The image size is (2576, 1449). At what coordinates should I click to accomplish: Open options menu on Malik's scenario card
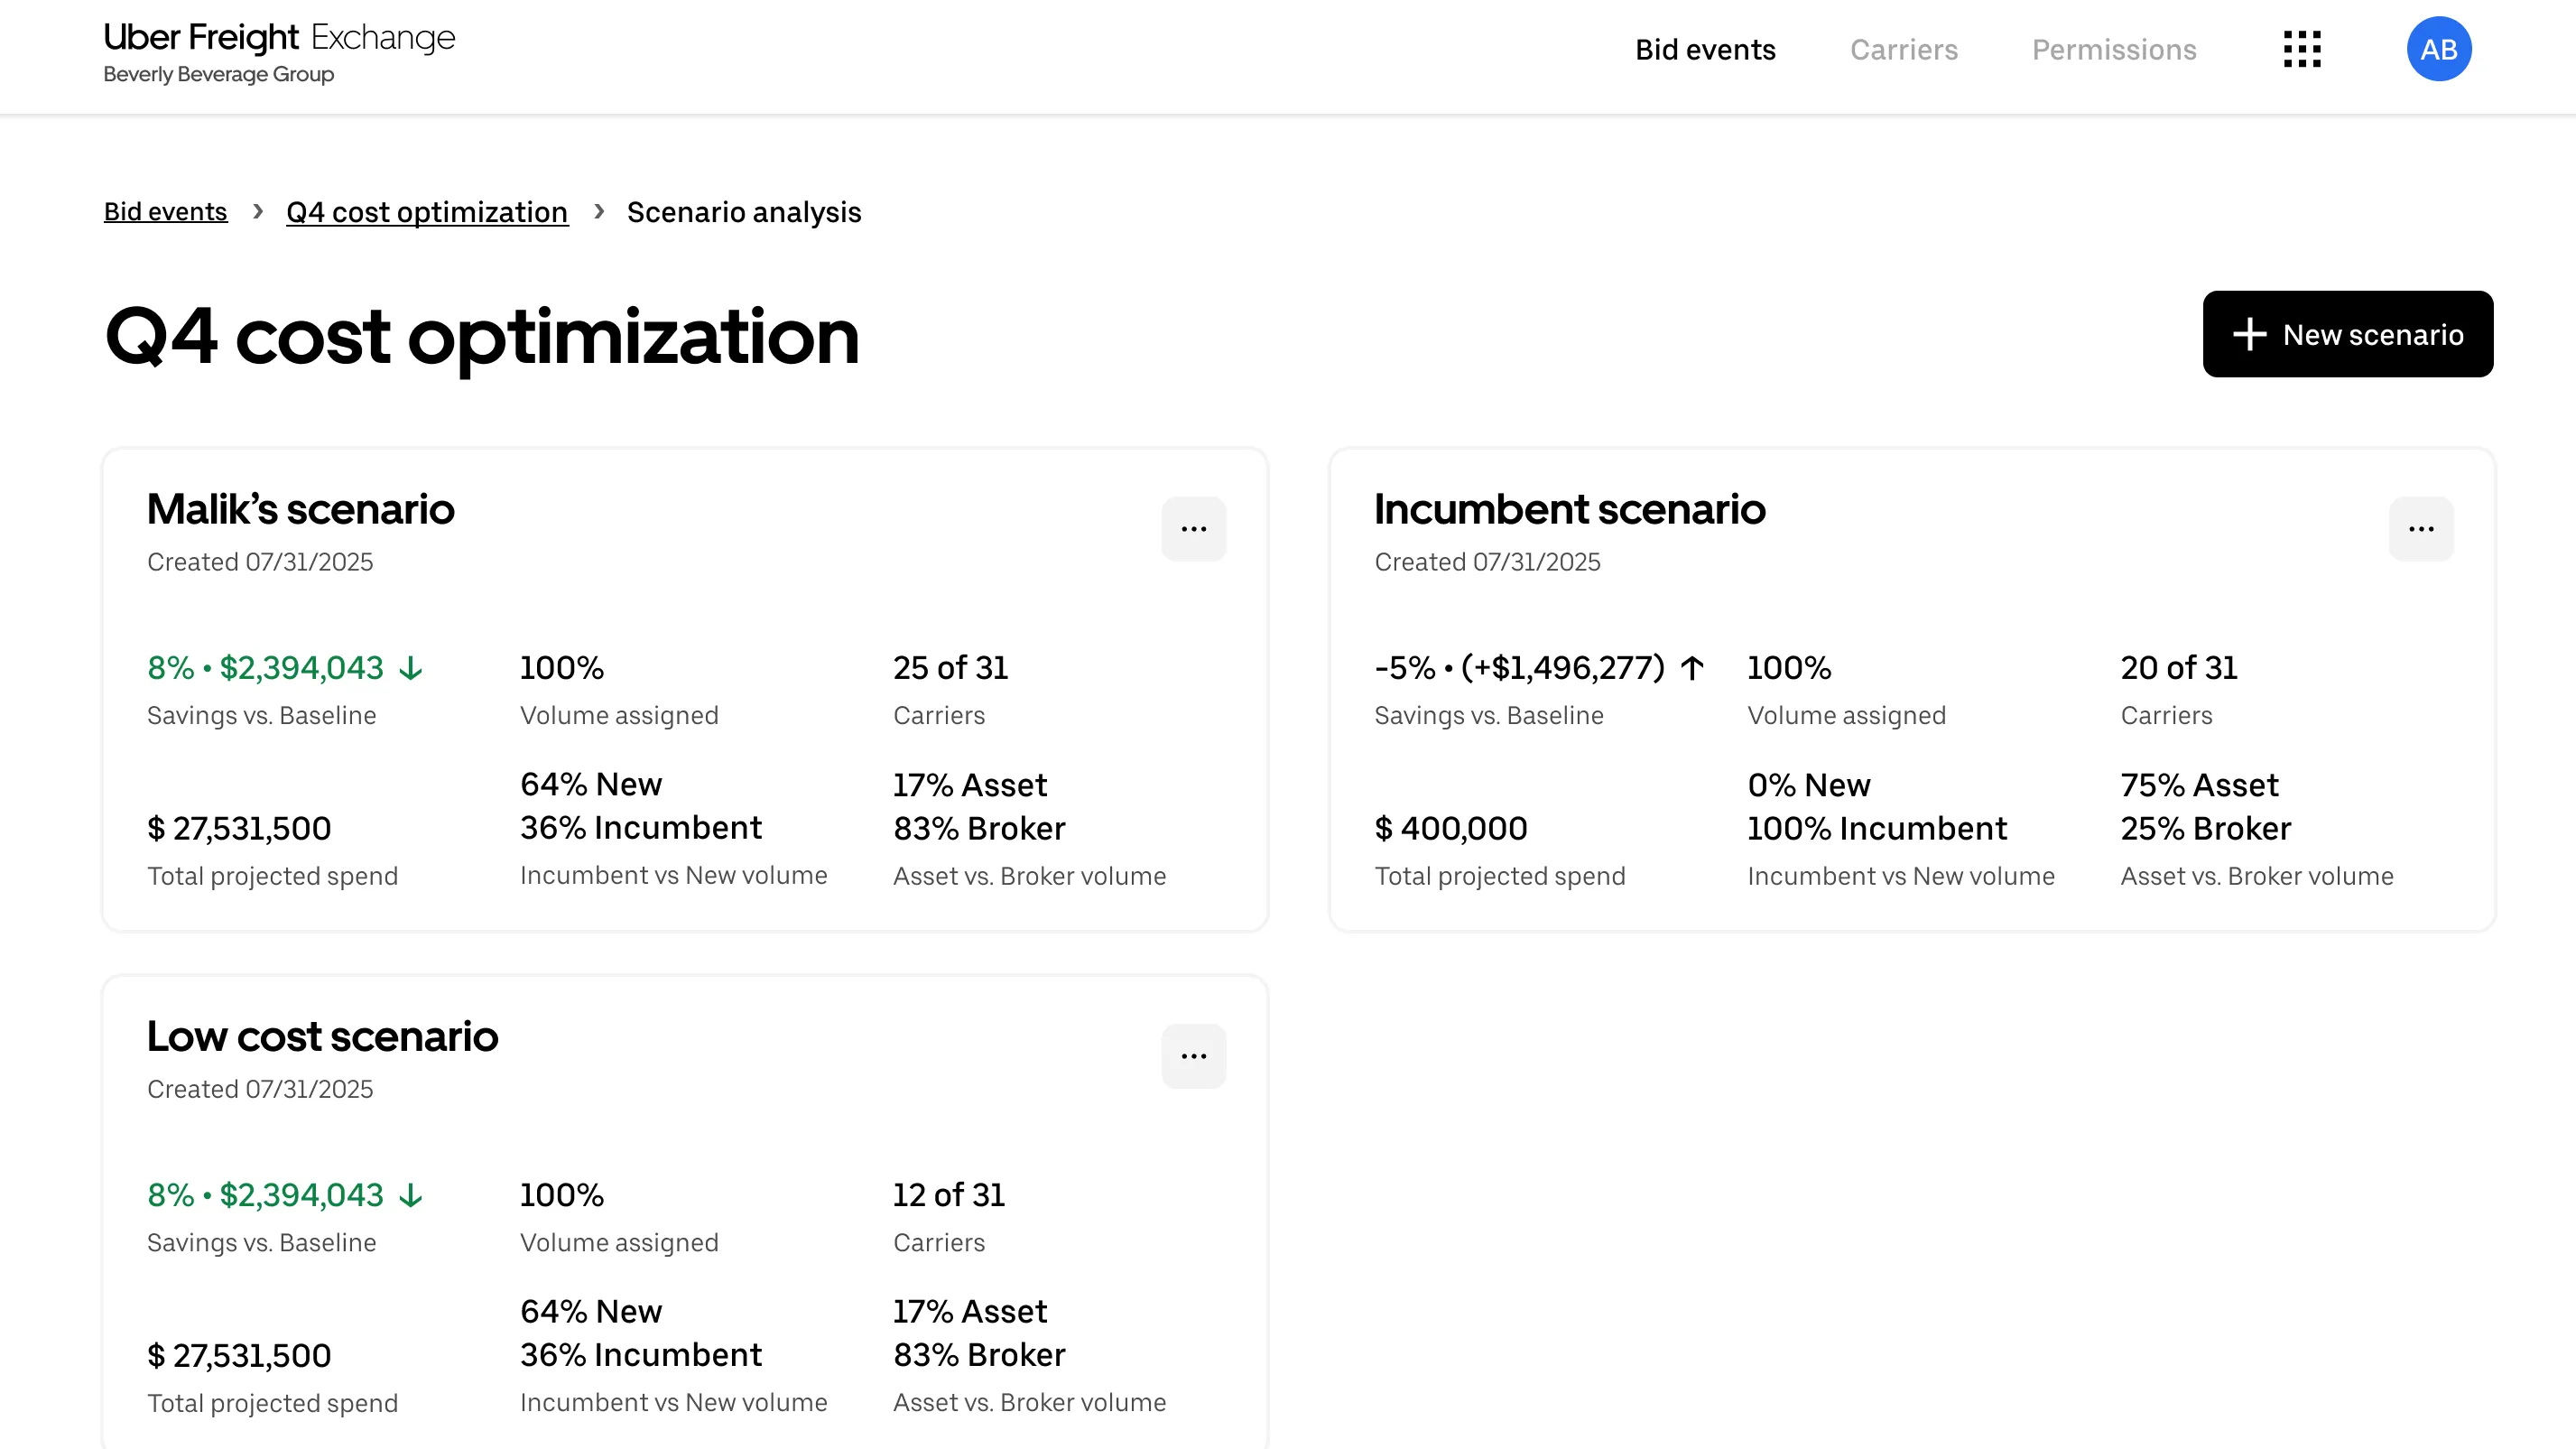pyautogui.click(x=1194, y=529)
